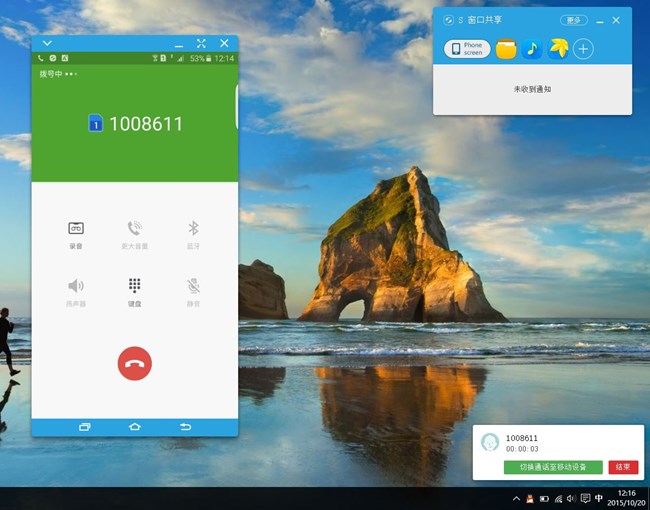Click 切换通话至移动设备 green button
The height and width of the screenshot is (510, 650).
pyautogui.click(x=553, y=467)
